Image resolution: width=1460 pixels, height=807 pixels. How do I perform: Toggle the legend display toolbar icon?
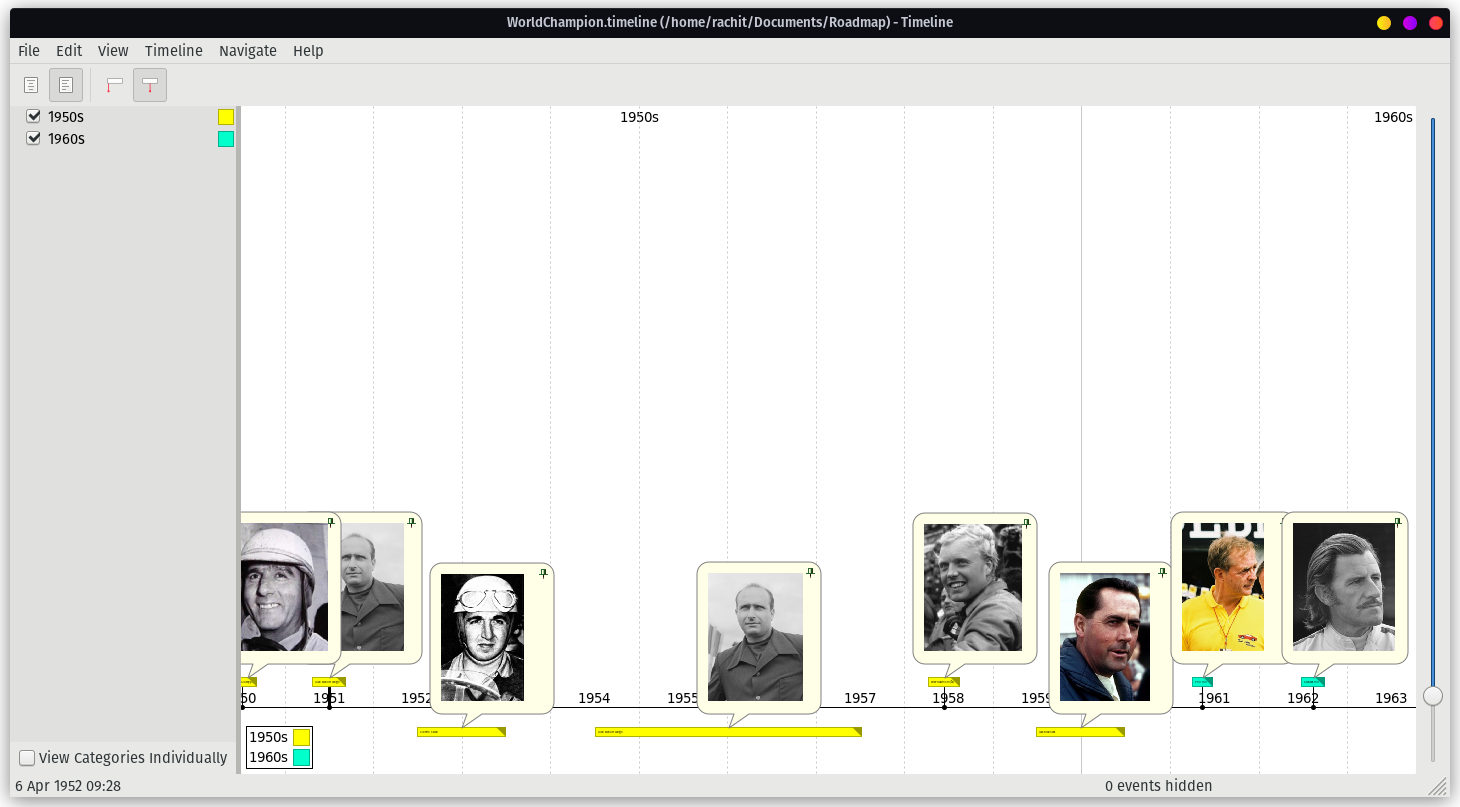pos(66,84)
